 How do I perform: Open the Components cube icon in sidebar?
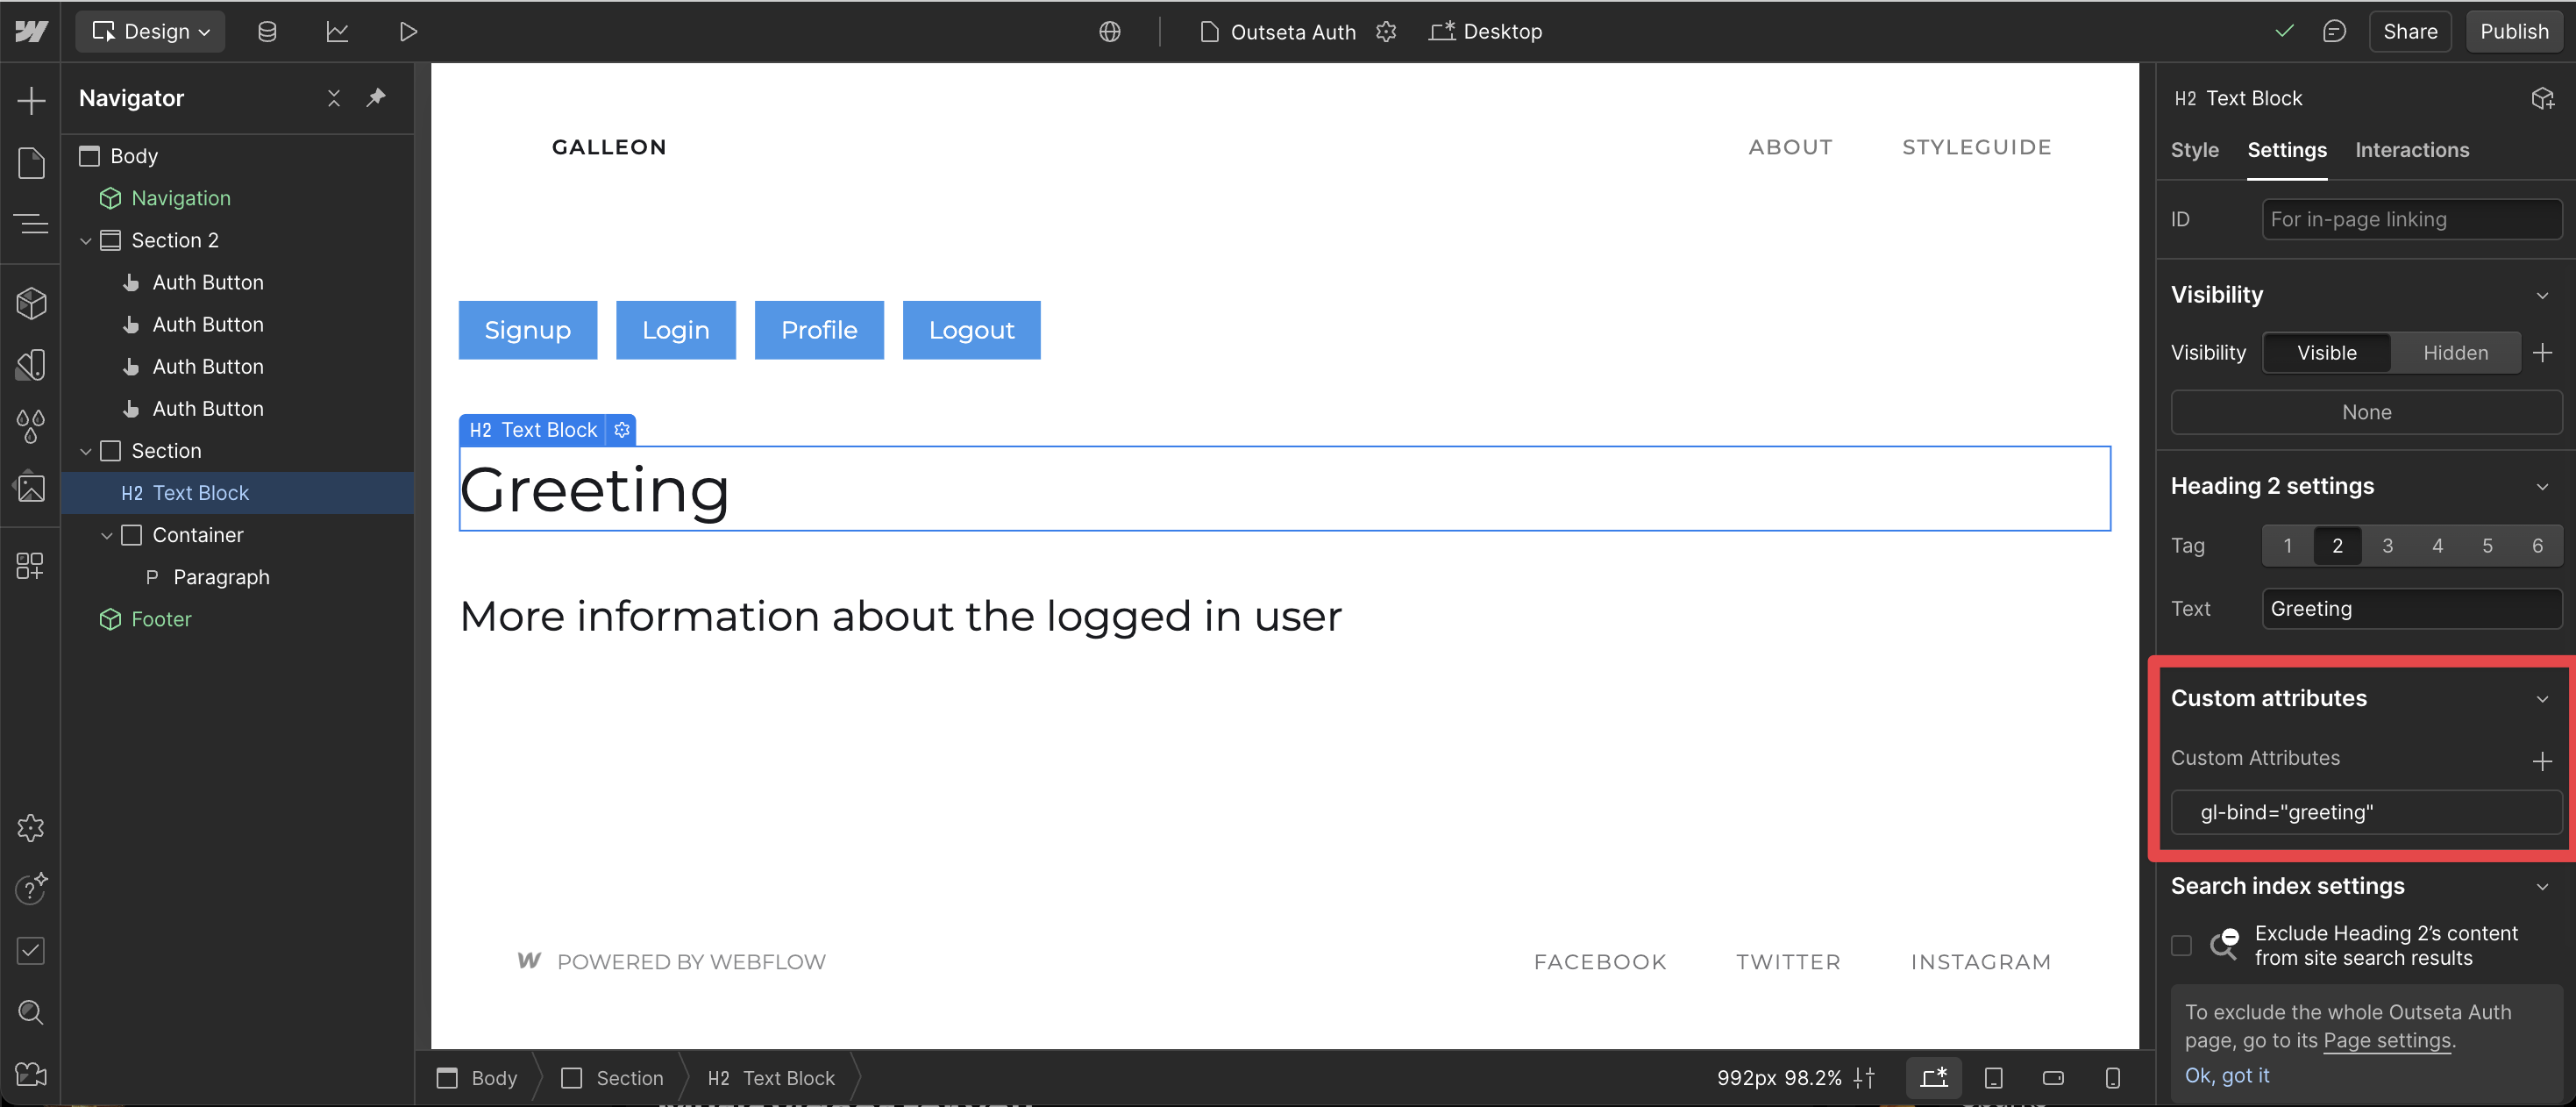(x=31, y=303)
